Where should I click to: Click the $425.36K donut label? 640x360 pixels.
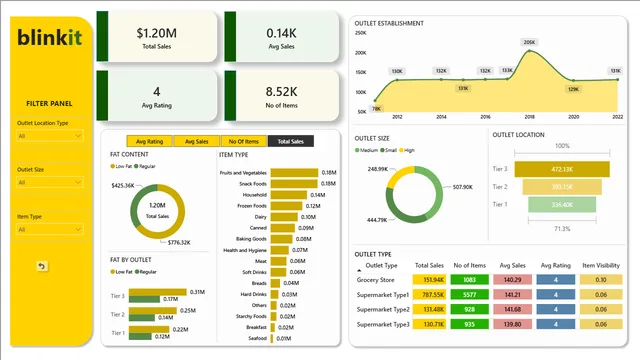pos(123,185)
